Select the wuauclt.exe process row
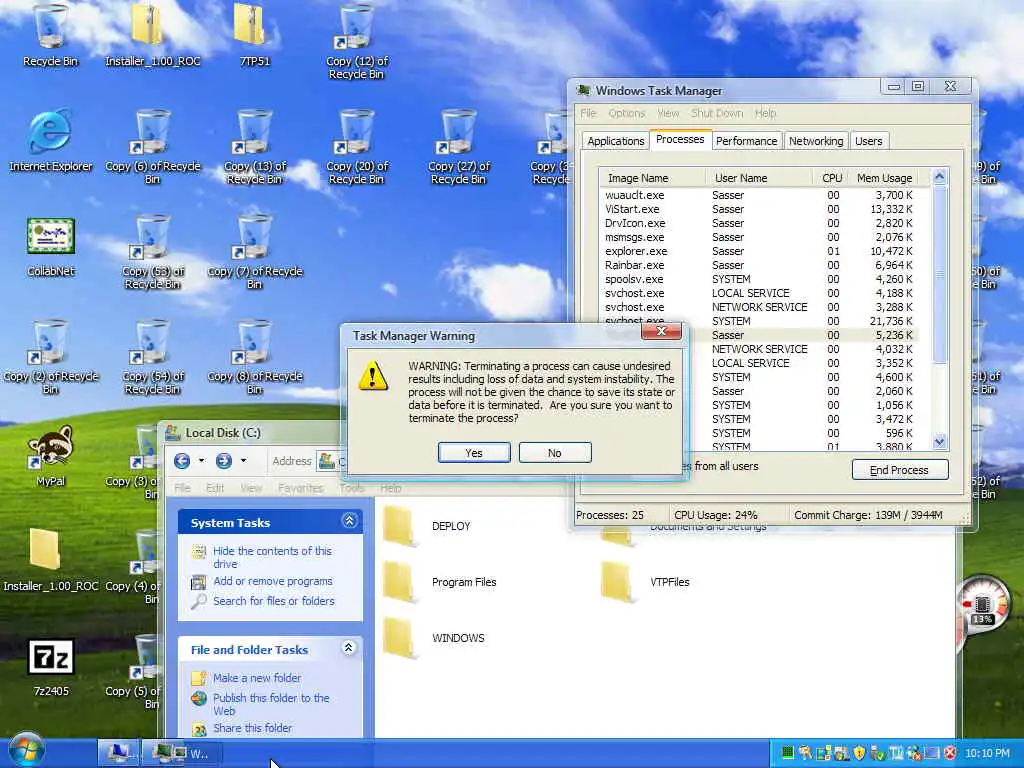The height and width of the screenshot is (768, 1024). [758, 195]
